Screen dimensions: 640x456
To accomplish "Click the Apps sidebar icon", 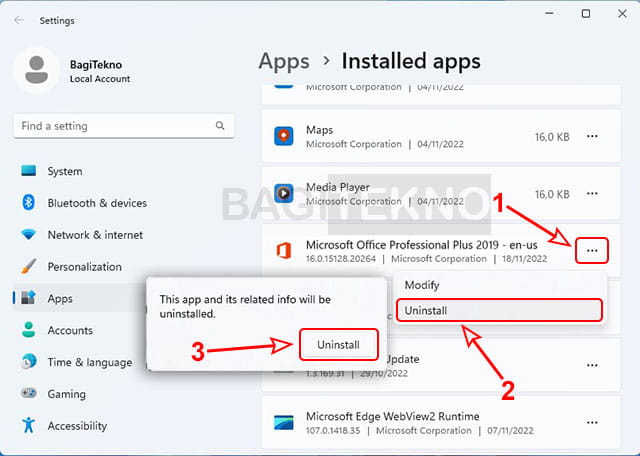I will tap(29, 298).
